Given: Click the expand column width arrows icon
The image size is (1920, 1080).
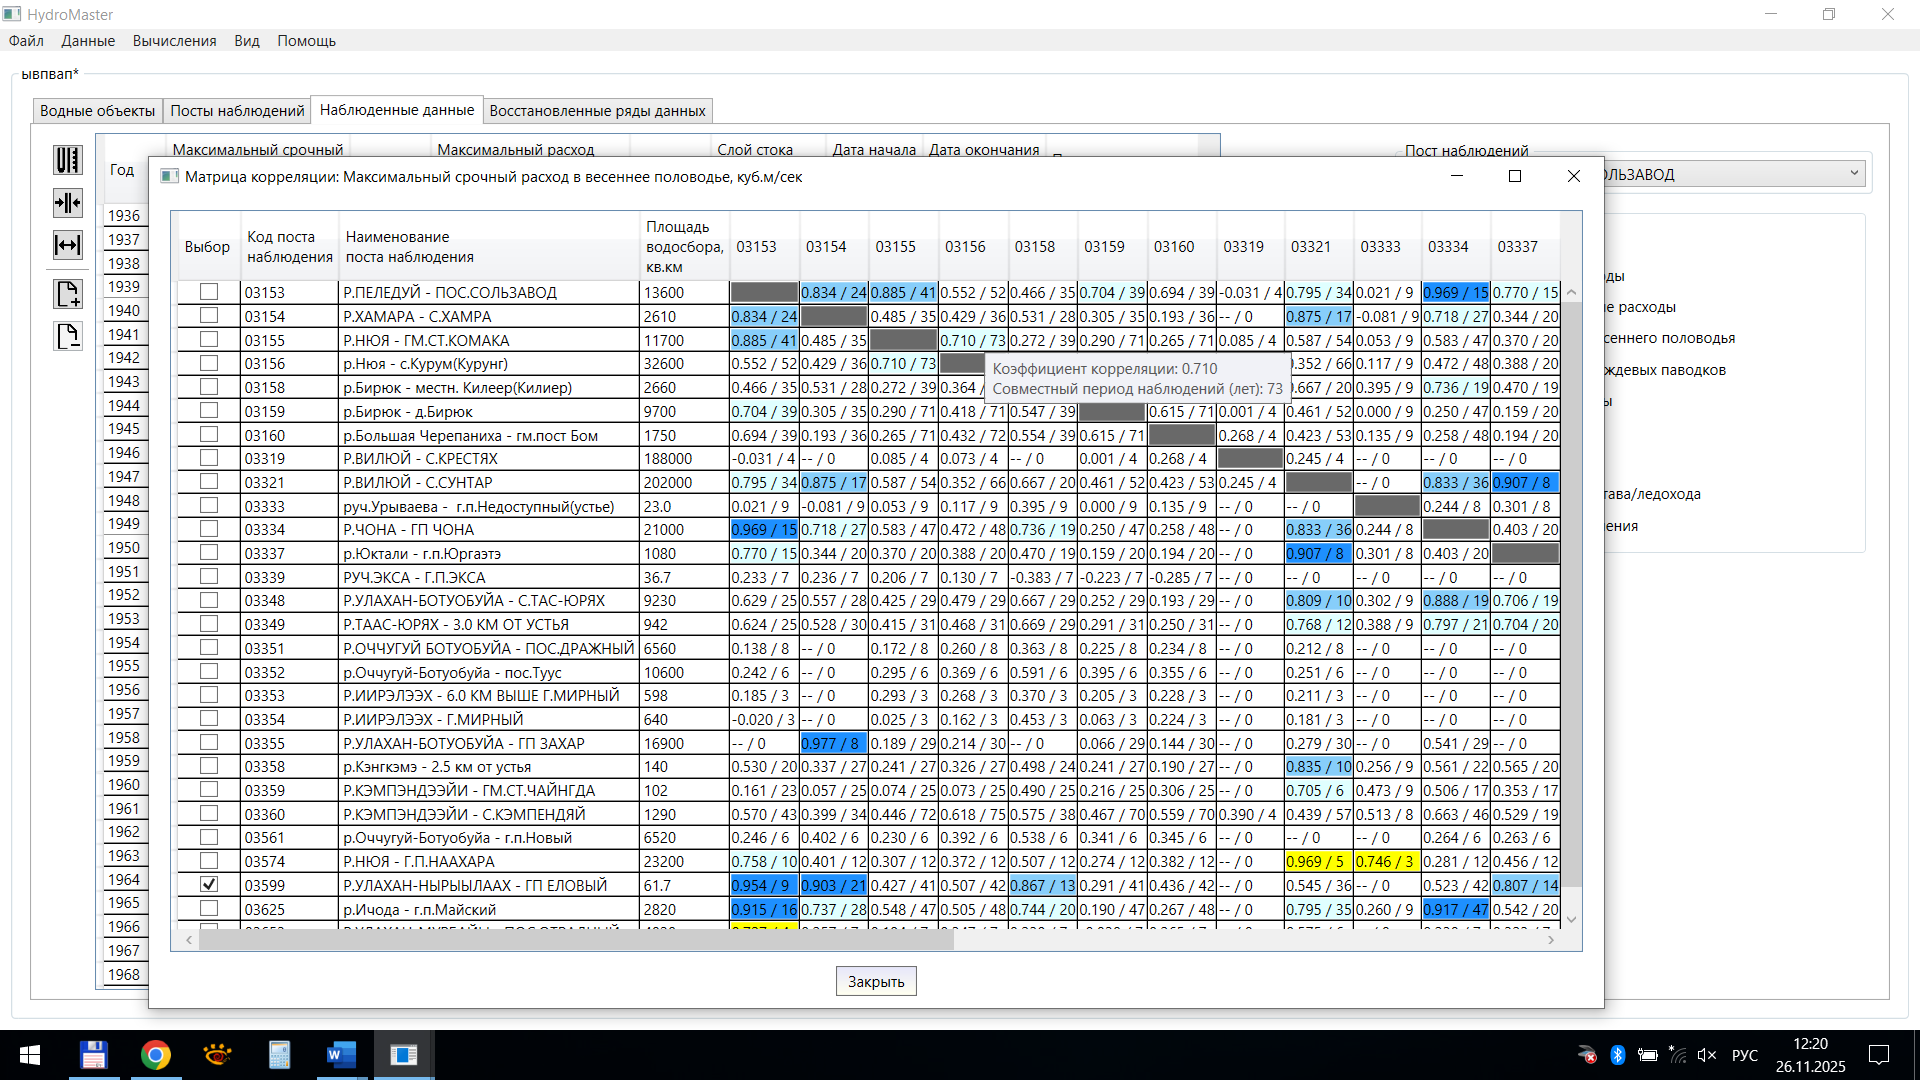Looking at the screenshot, I should tap(67, 245).
